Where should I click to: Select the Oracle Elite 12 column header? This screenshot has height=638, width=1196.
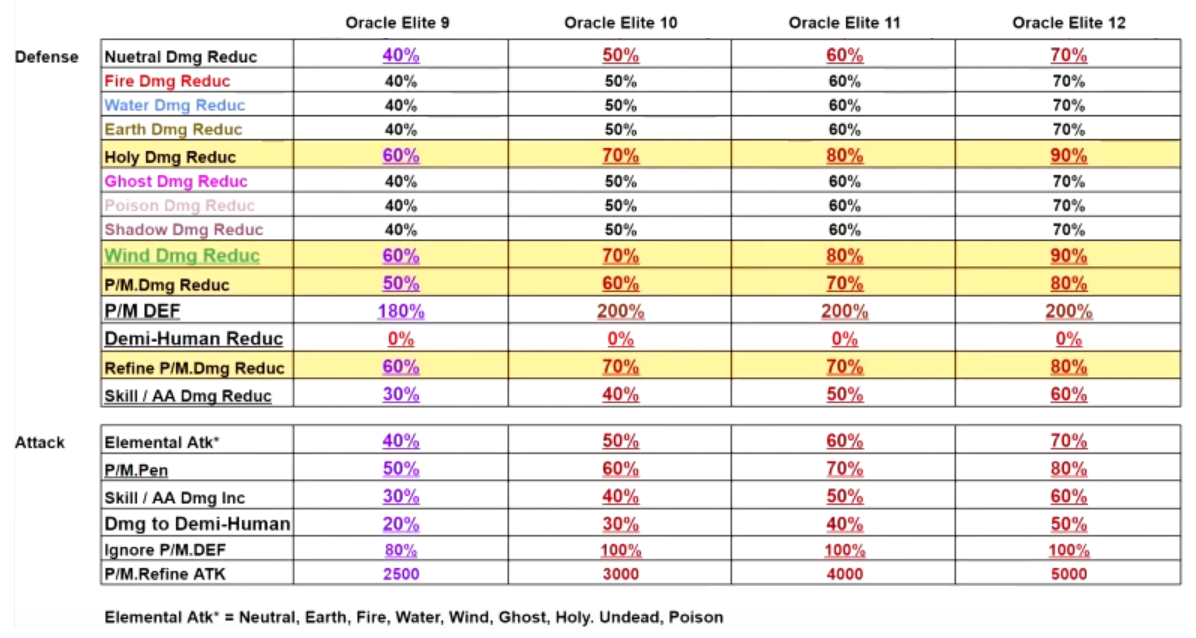click(x=1068, y=23)
